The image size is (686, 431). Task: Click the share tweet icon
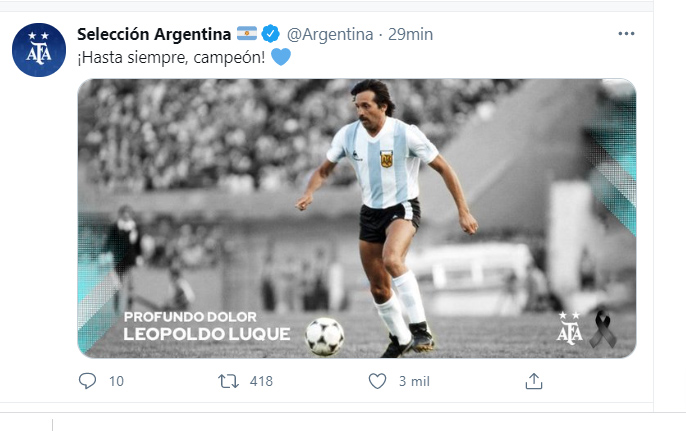point(534,381)
